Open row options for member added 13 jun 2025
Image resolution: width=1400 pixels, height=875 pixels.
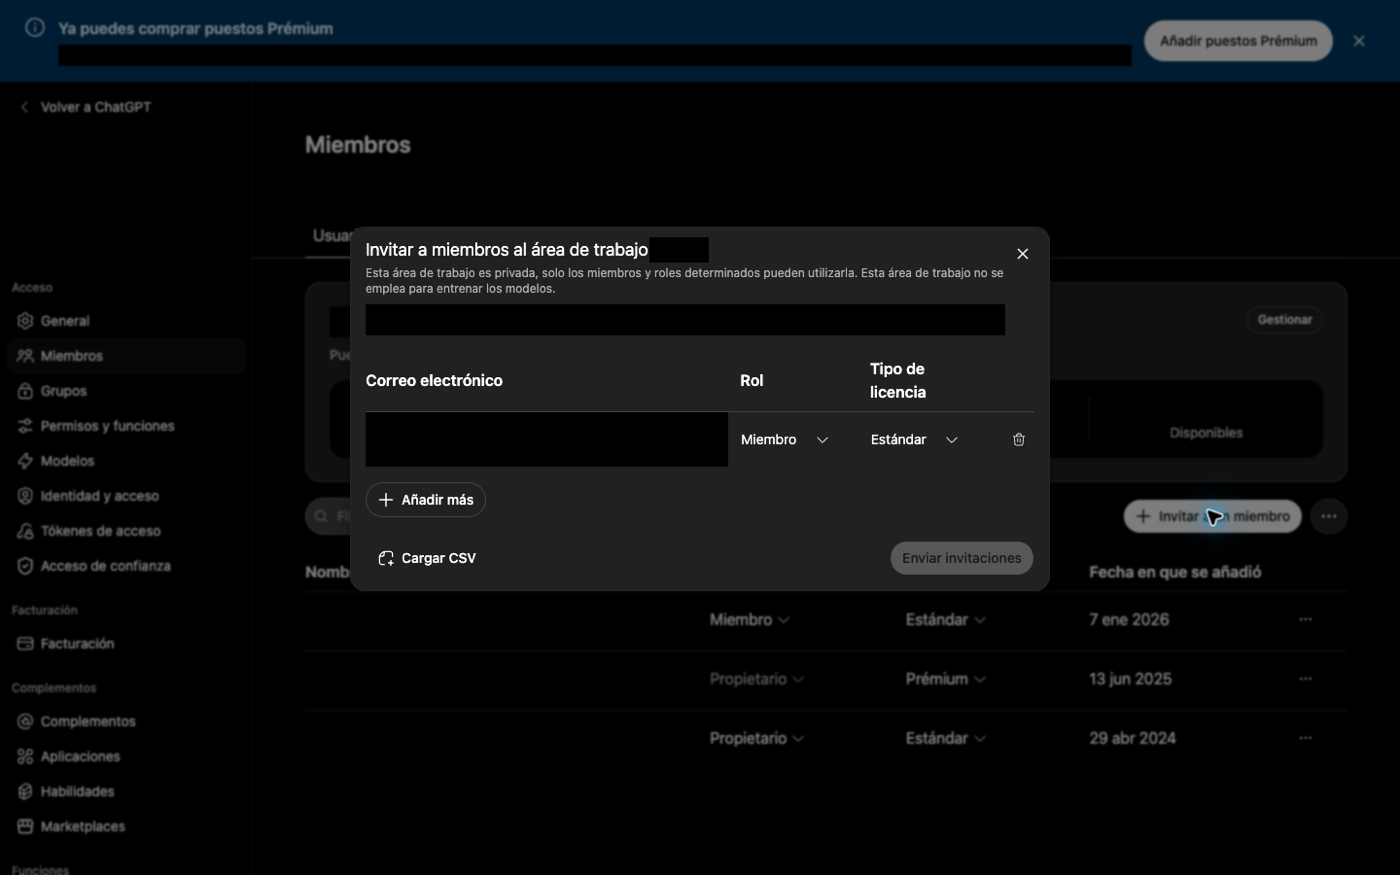pos(1305,679)
